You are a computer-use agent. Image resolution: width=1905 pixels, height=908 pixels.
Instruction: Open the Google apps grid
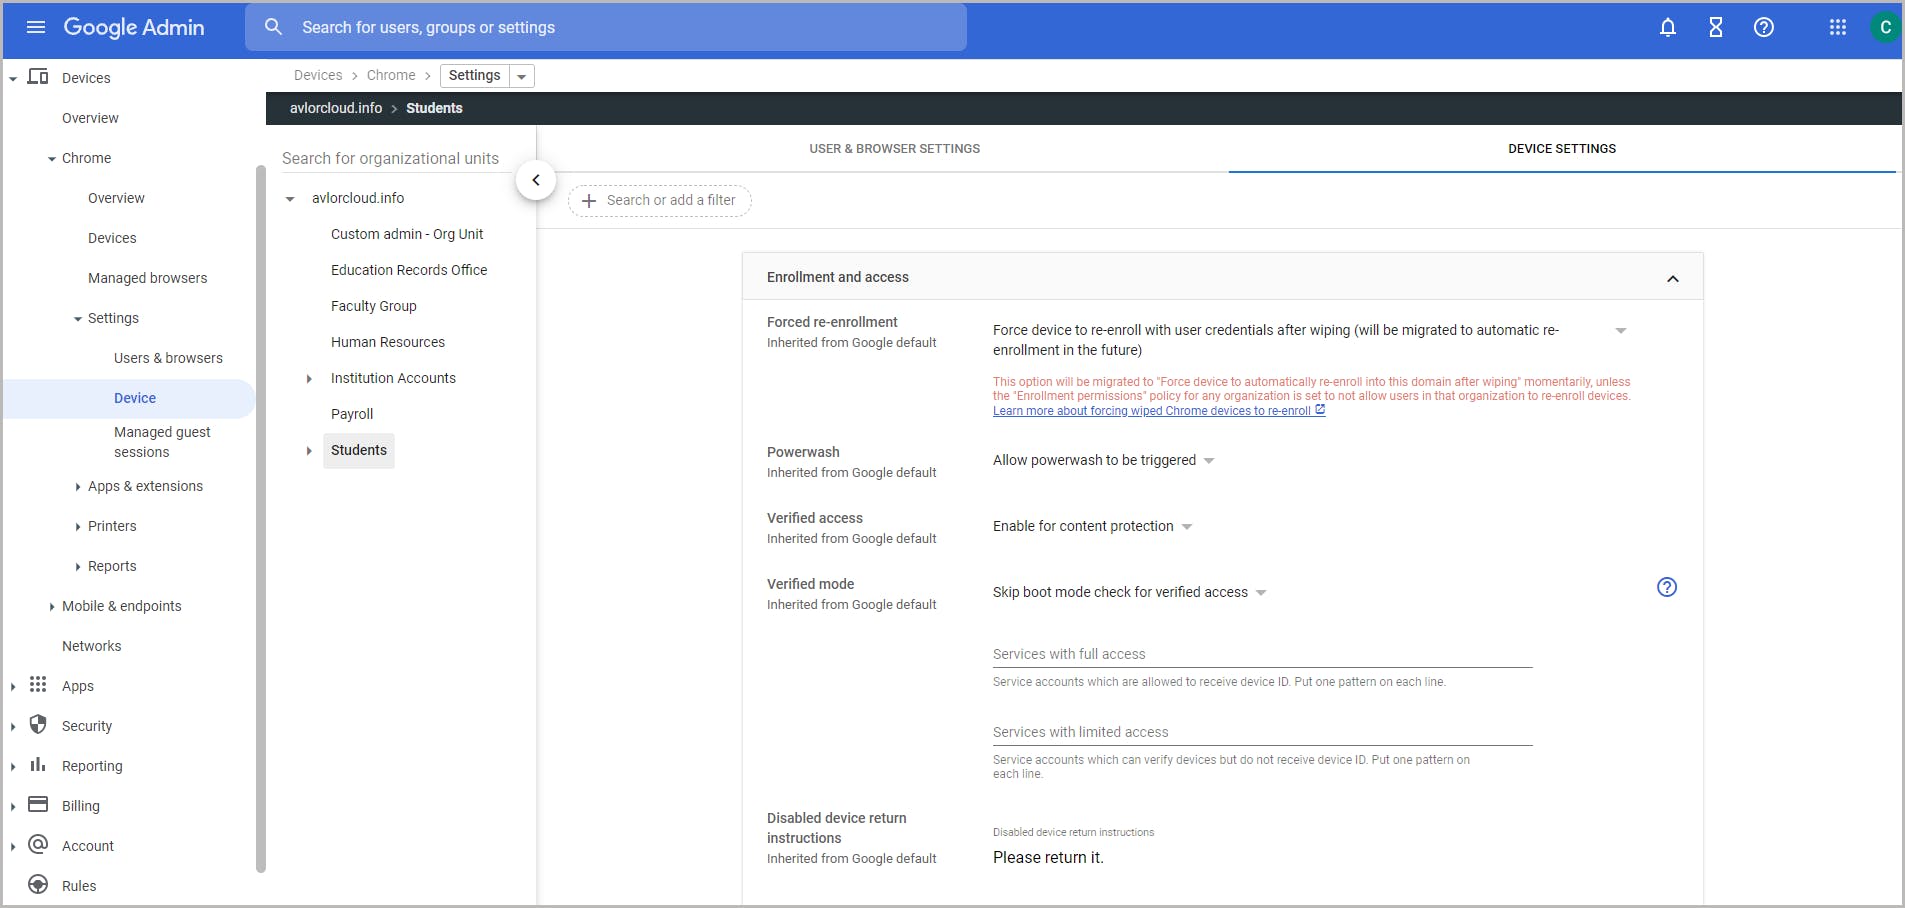(x=1838, y=27)
